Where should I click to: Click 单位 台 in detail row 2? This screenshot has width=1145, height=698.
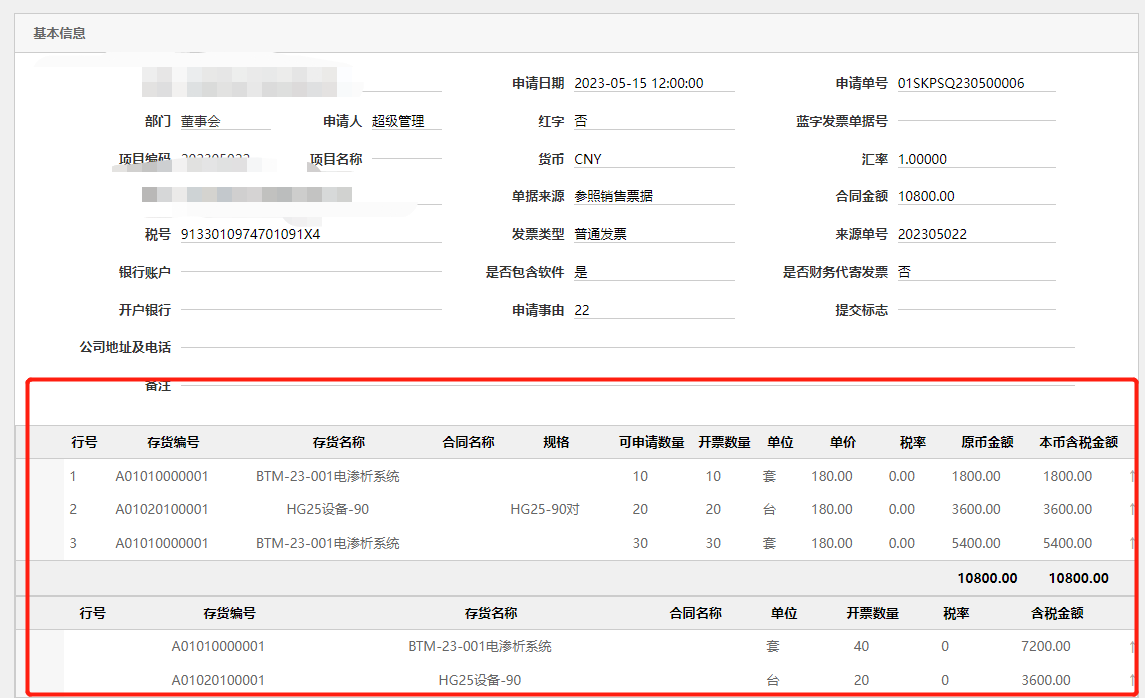coord(769,510)
